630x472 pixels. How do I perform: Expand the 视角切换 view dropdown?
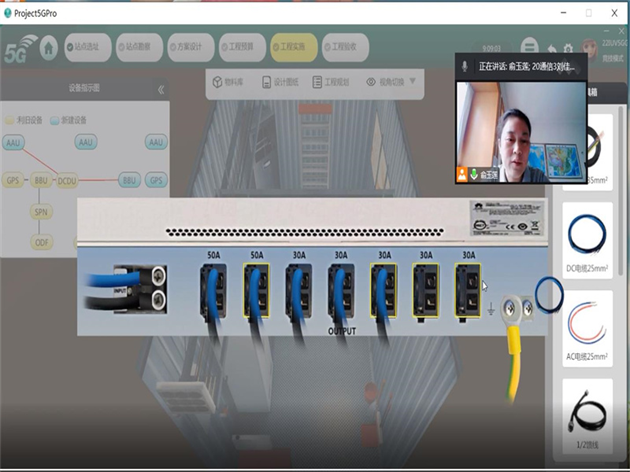click(x=391, y=82)
